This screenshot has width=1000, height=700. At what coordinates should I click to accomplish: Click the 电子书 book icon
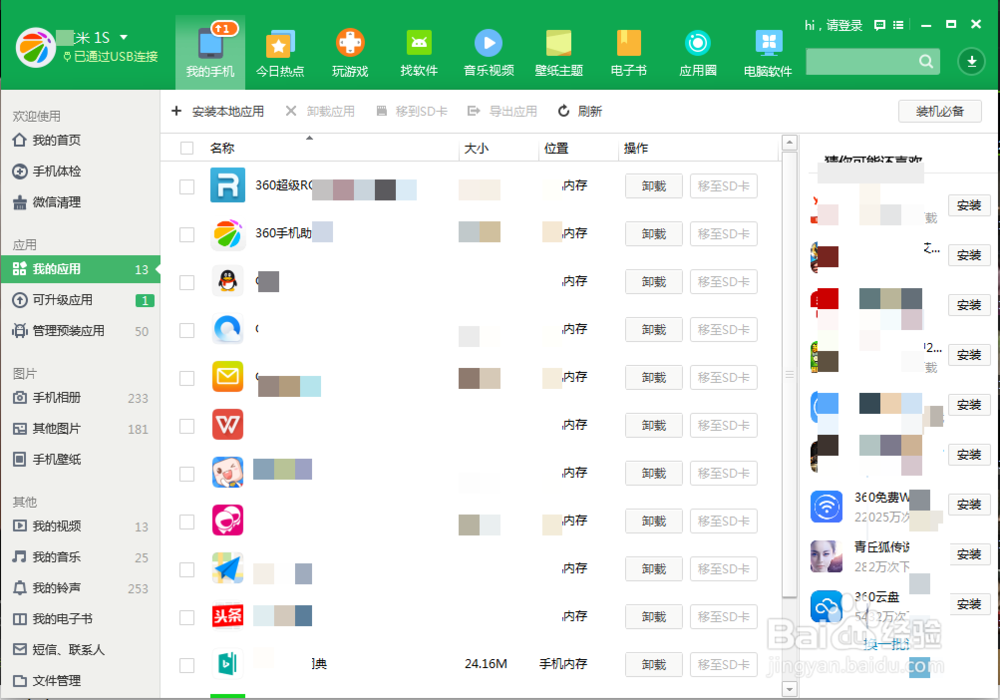pyautogui.click(x=629, y=43)
